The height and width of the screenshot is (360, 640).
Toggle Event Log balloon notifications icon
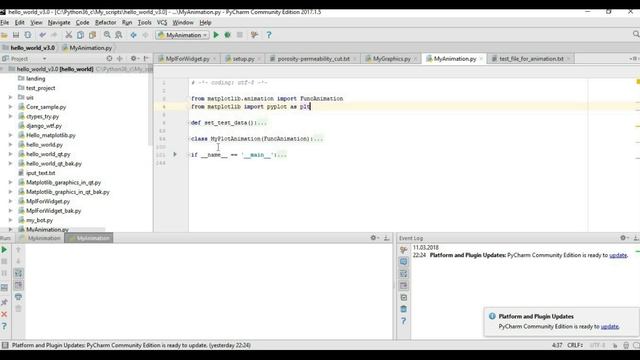pos(404,262)
